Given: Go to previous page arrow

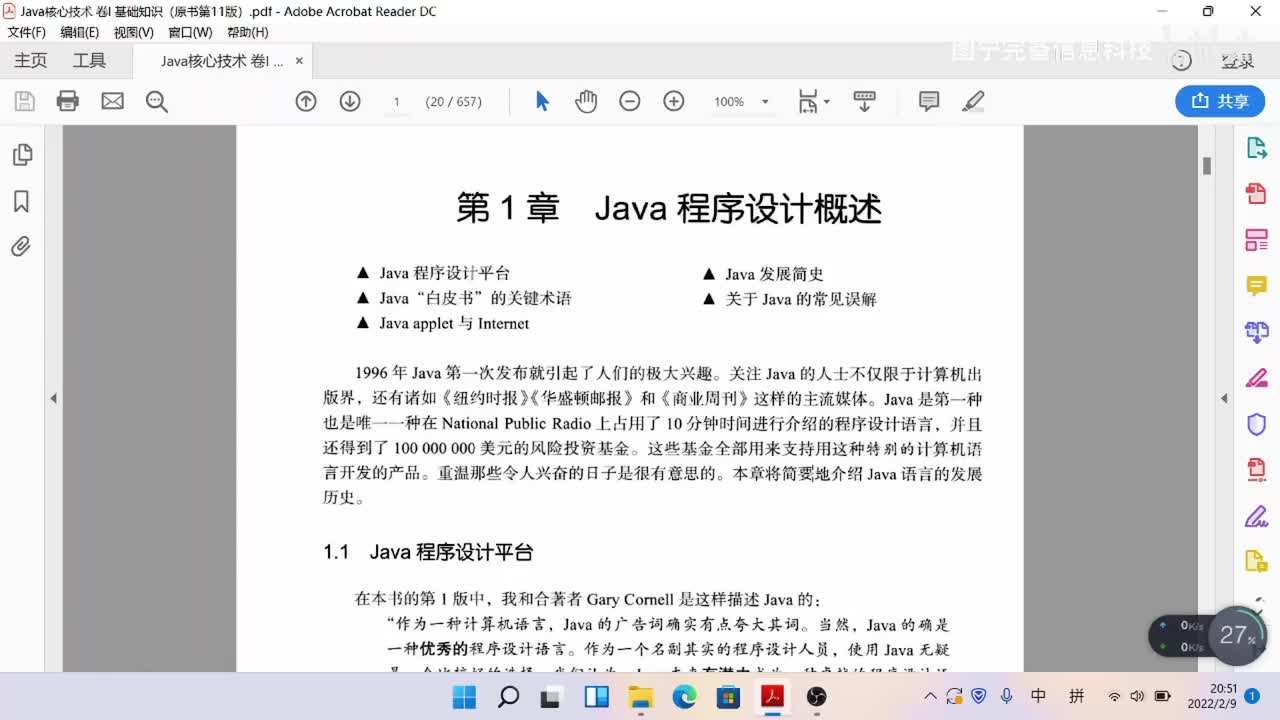Looking at the screenshot, I should click(306, 101).
